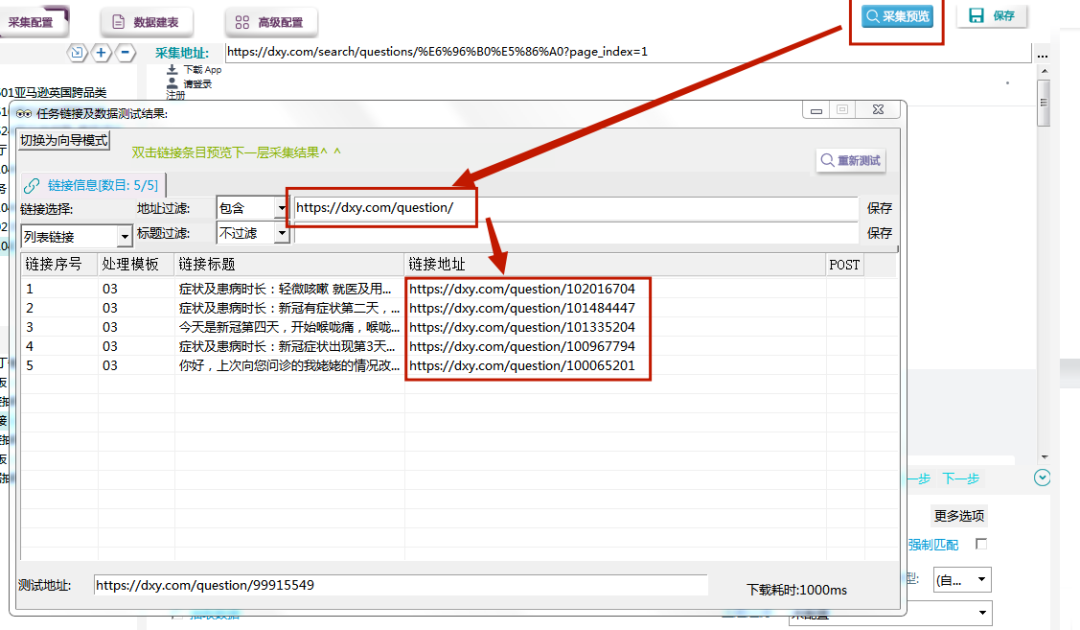Viewport: 1080px width, 630px height.
Task: Click the minimize button of the test result dialog
Action: click(816, 110)
